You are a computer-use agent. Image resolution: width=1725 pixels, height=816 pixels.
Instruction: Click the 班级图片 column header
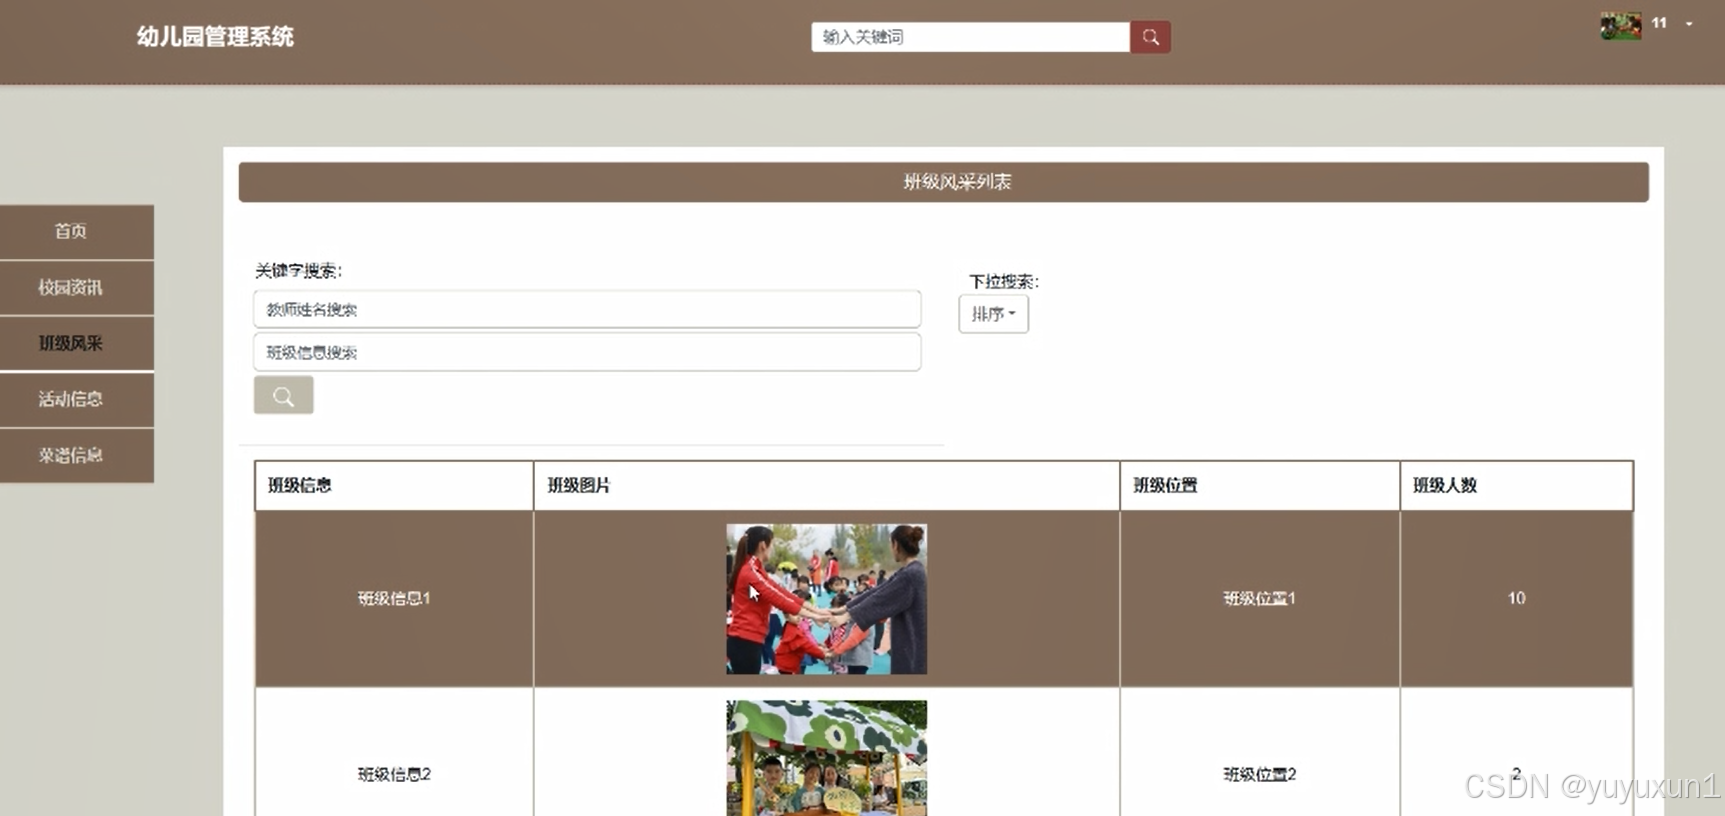tap(826, 486)
